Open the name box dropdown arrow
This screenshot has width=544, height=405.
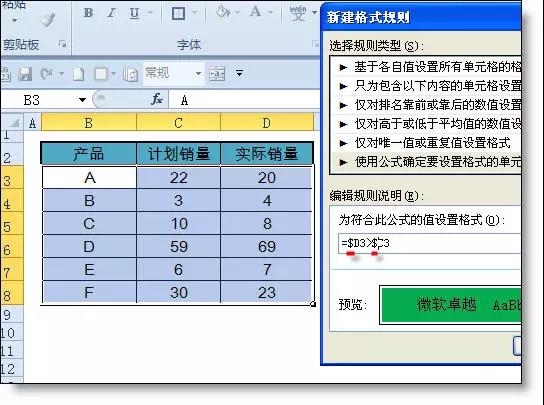point(82,100)
